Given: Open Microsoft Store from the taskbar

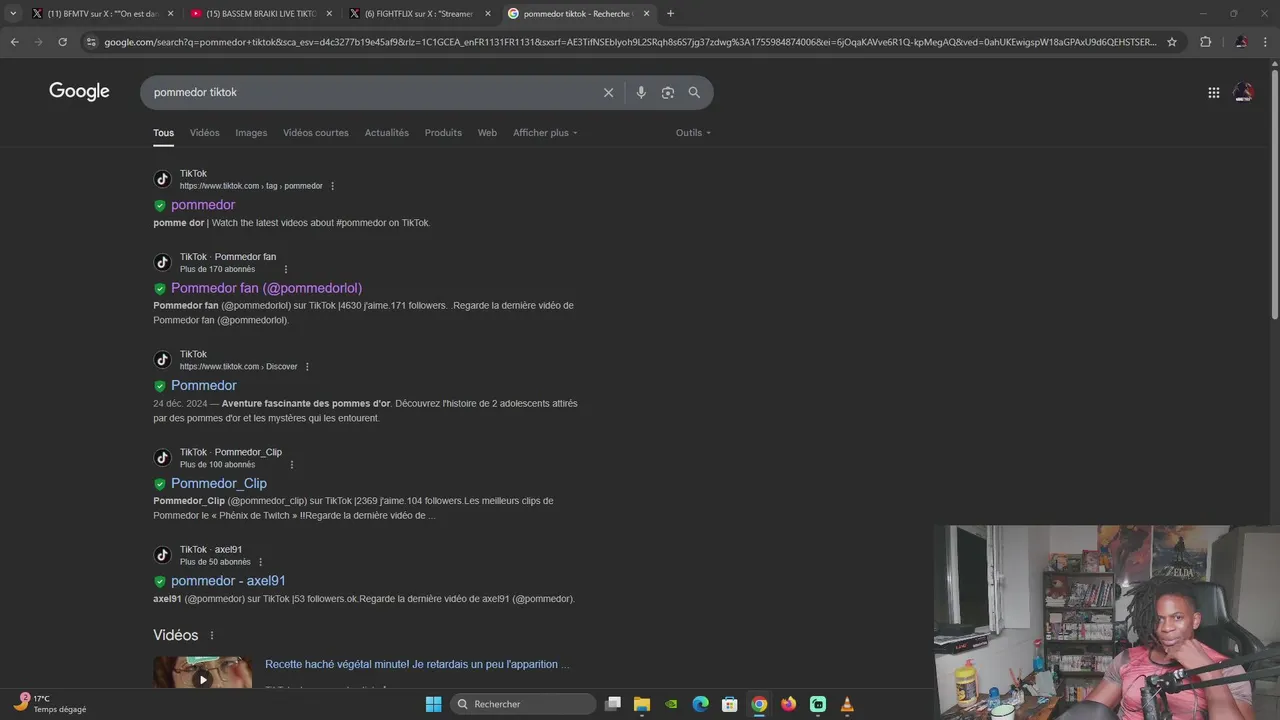Looking at the screenshot, I should [730, 704].
